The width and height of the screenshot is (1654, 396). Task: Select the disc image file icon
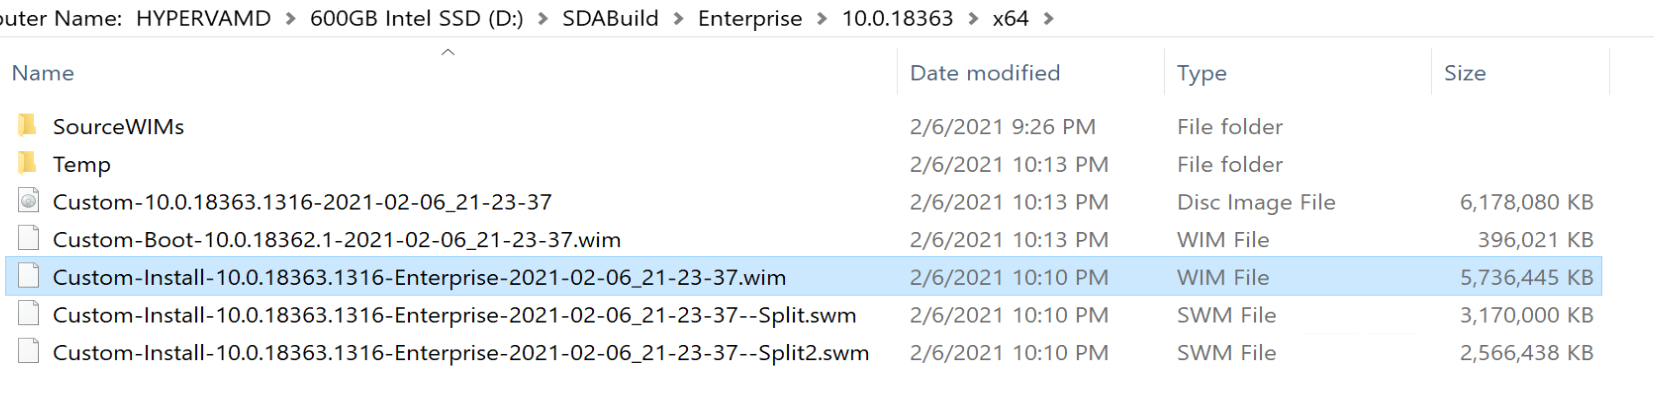29,201
